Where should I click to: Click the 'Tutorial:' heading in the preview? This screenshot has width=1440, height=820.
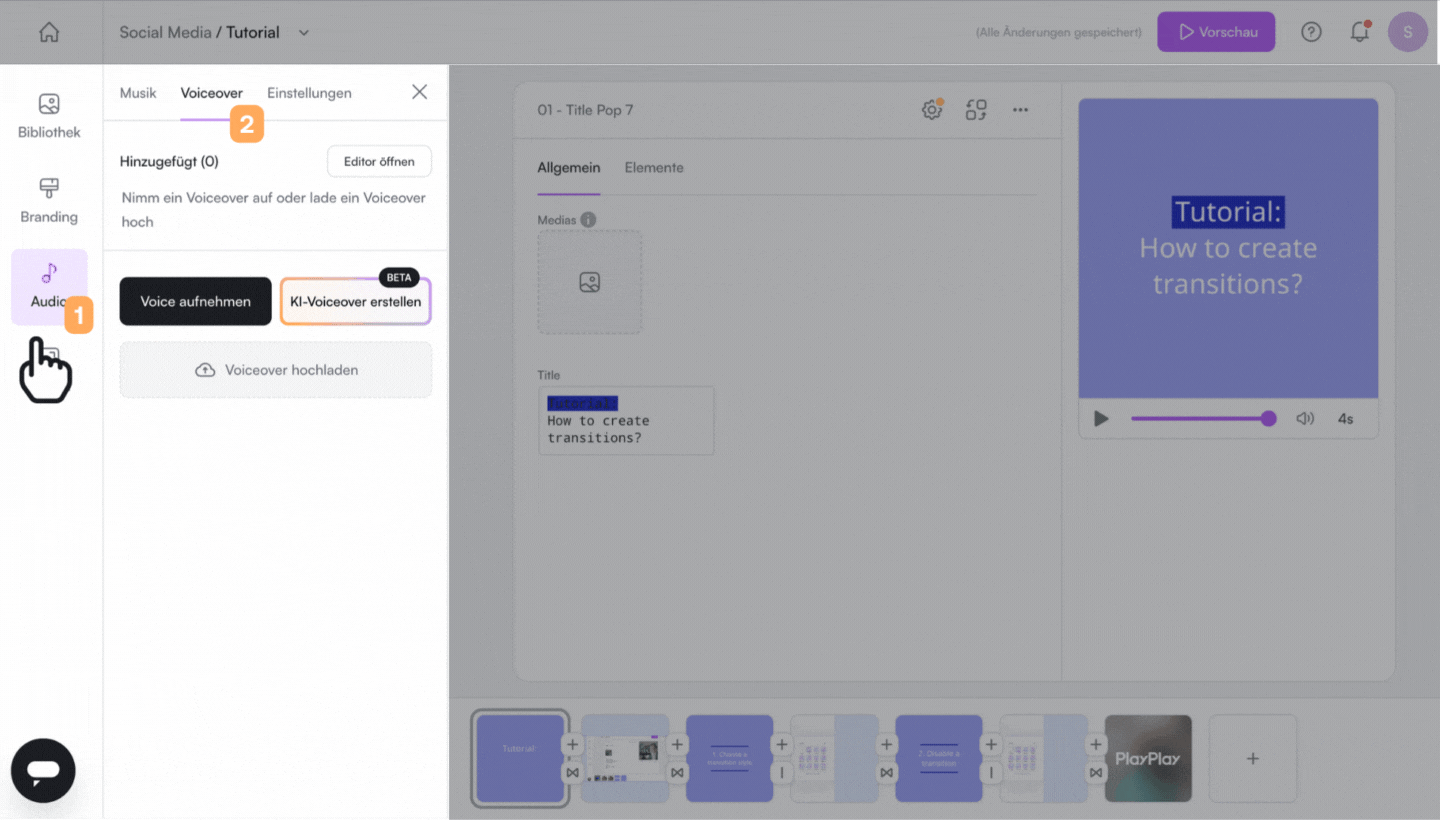(x=1228, y=212)
